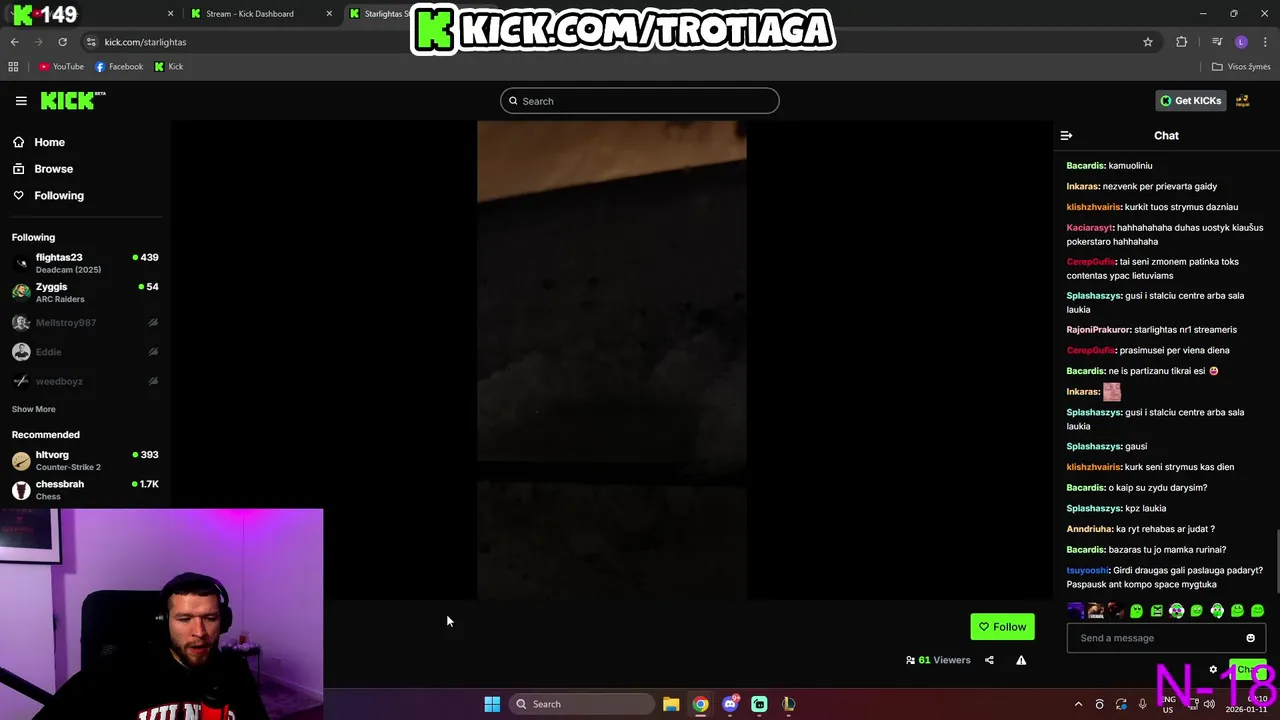Open the green Kick app in taskbar
The height and width of the screenshot is (720, 1280).
759,704
